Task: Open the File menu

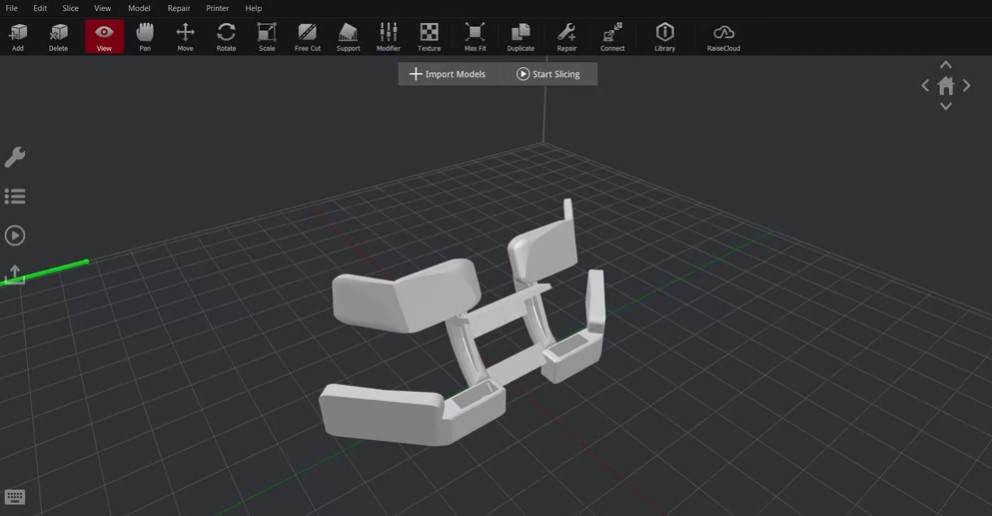Action: [x=11, y=8]
